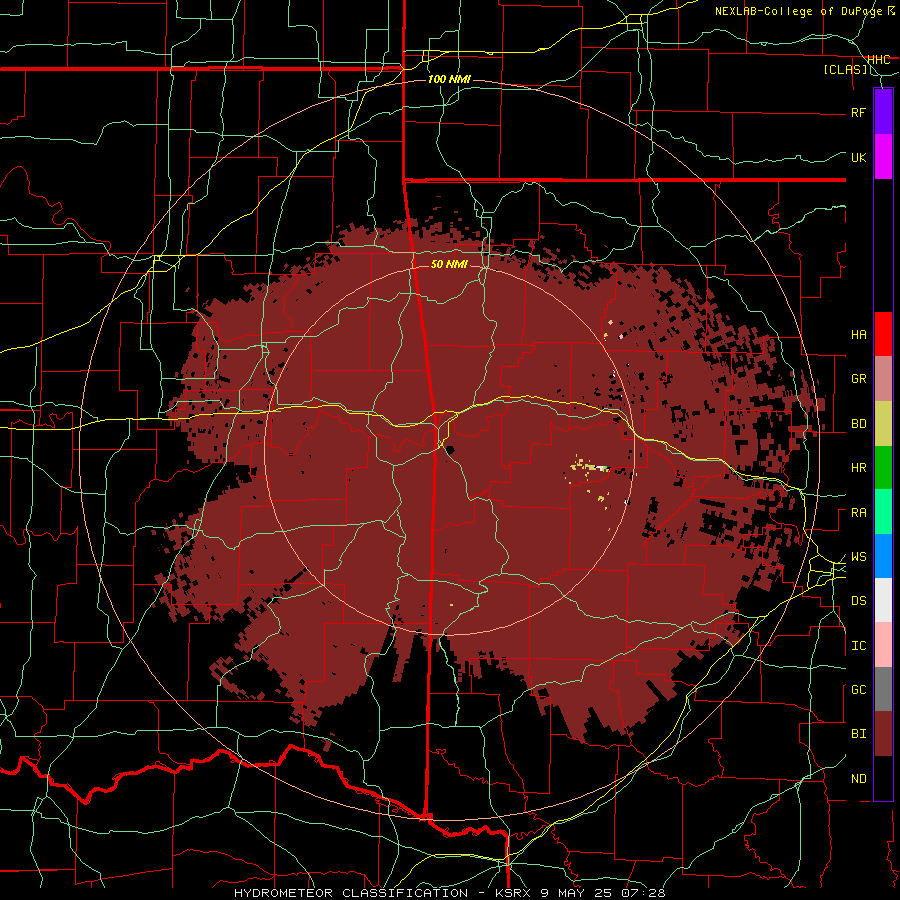The height and width of the screenshot is (900, 900).
Task: Click the IC legend label
Action: point(859,646)
